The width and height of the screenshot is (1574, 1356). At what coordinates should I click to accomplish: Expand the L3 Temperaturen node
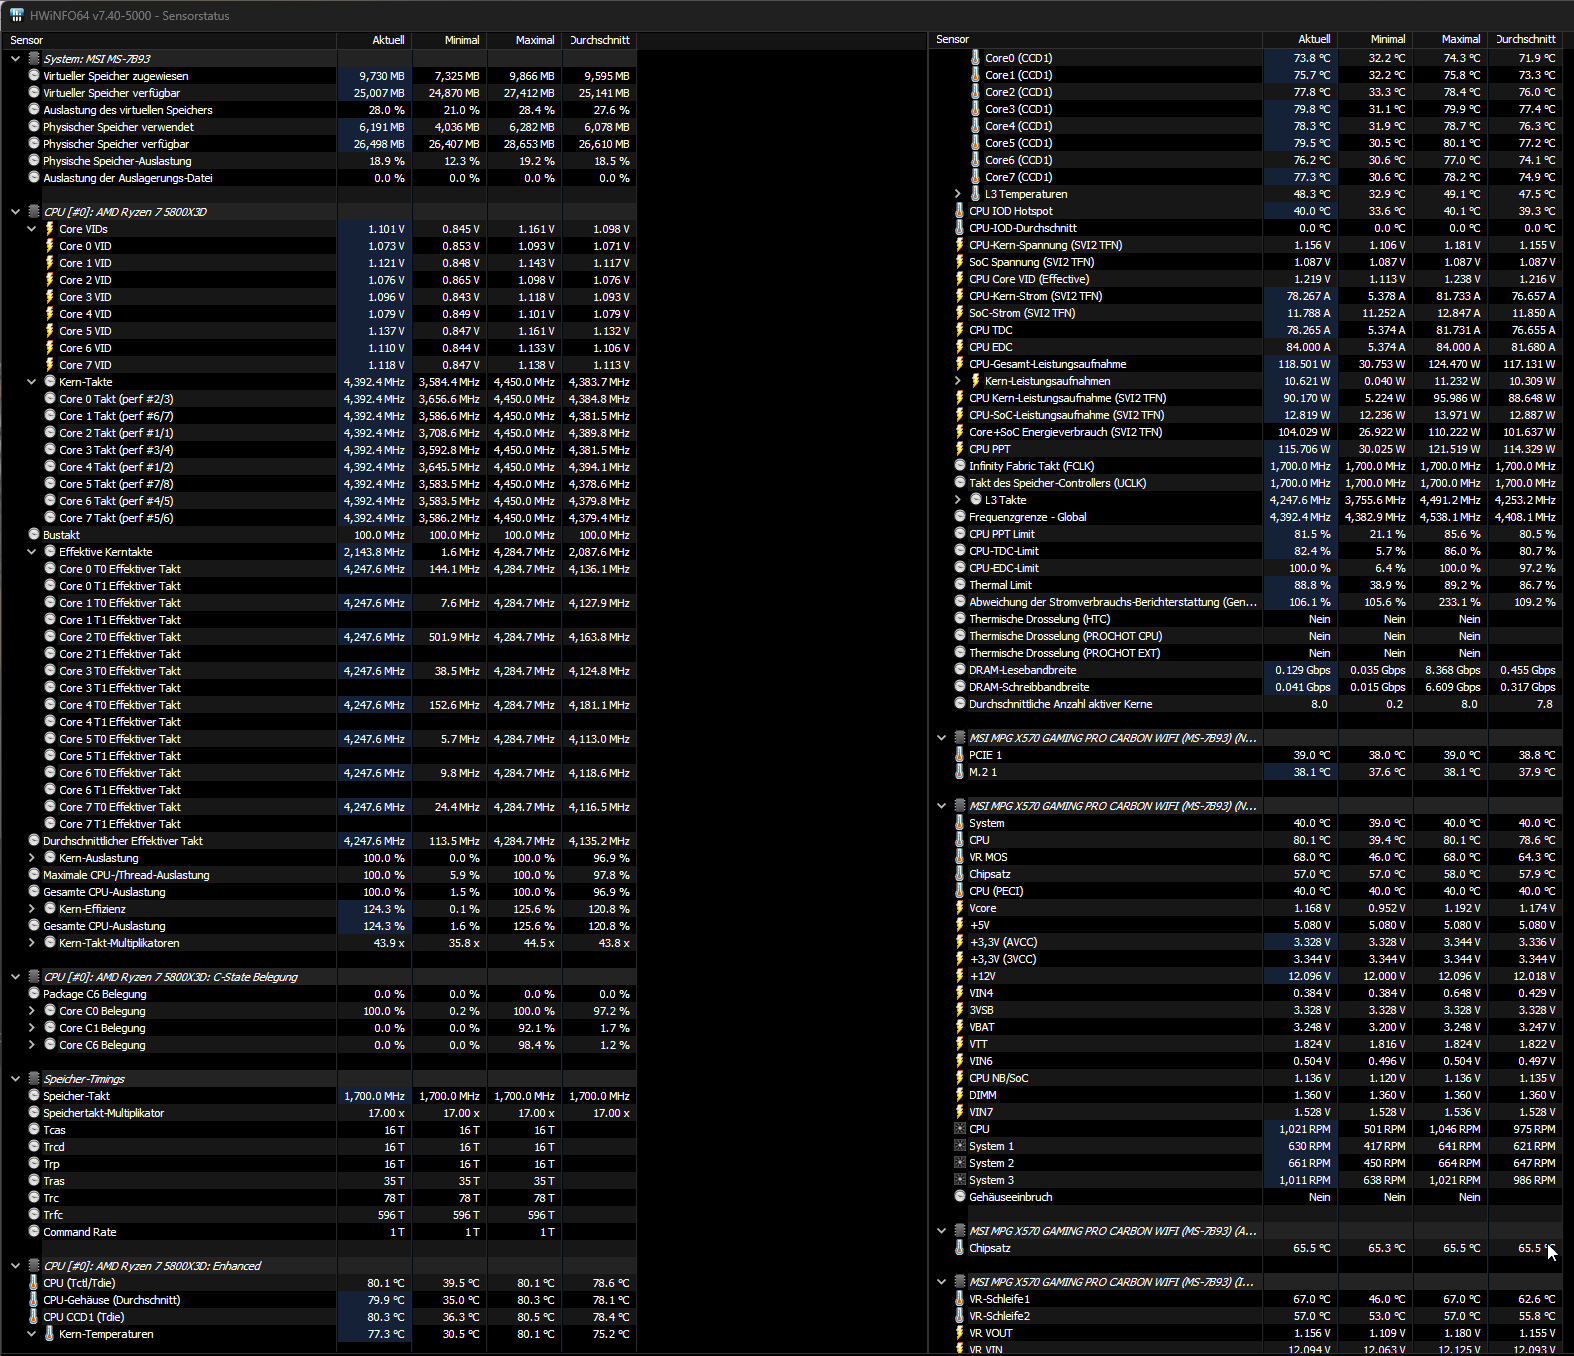click(x=957, y=194)
